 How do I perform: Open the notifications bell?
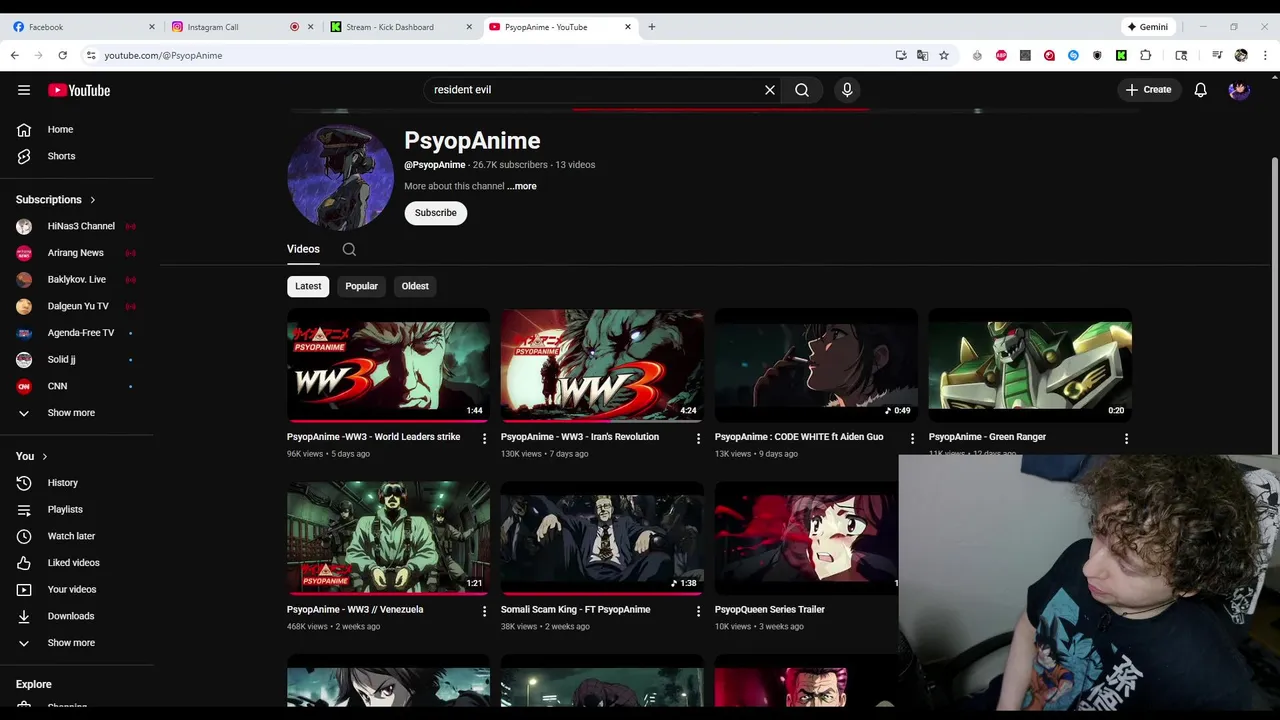click(1201, 90)
